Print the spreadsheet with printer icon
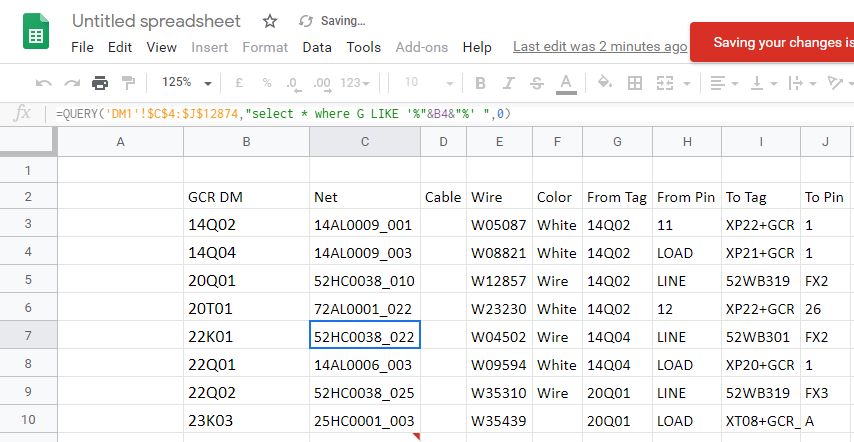854x442 pixels. [100, 83]
